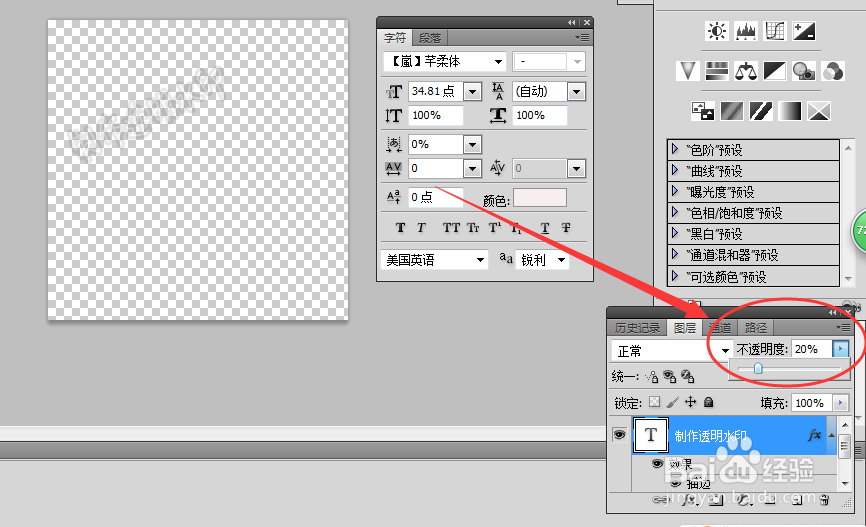Collapse the 制作透明水印 layer effects list
This screenshot has width=866, height=527.
(831, 435)
